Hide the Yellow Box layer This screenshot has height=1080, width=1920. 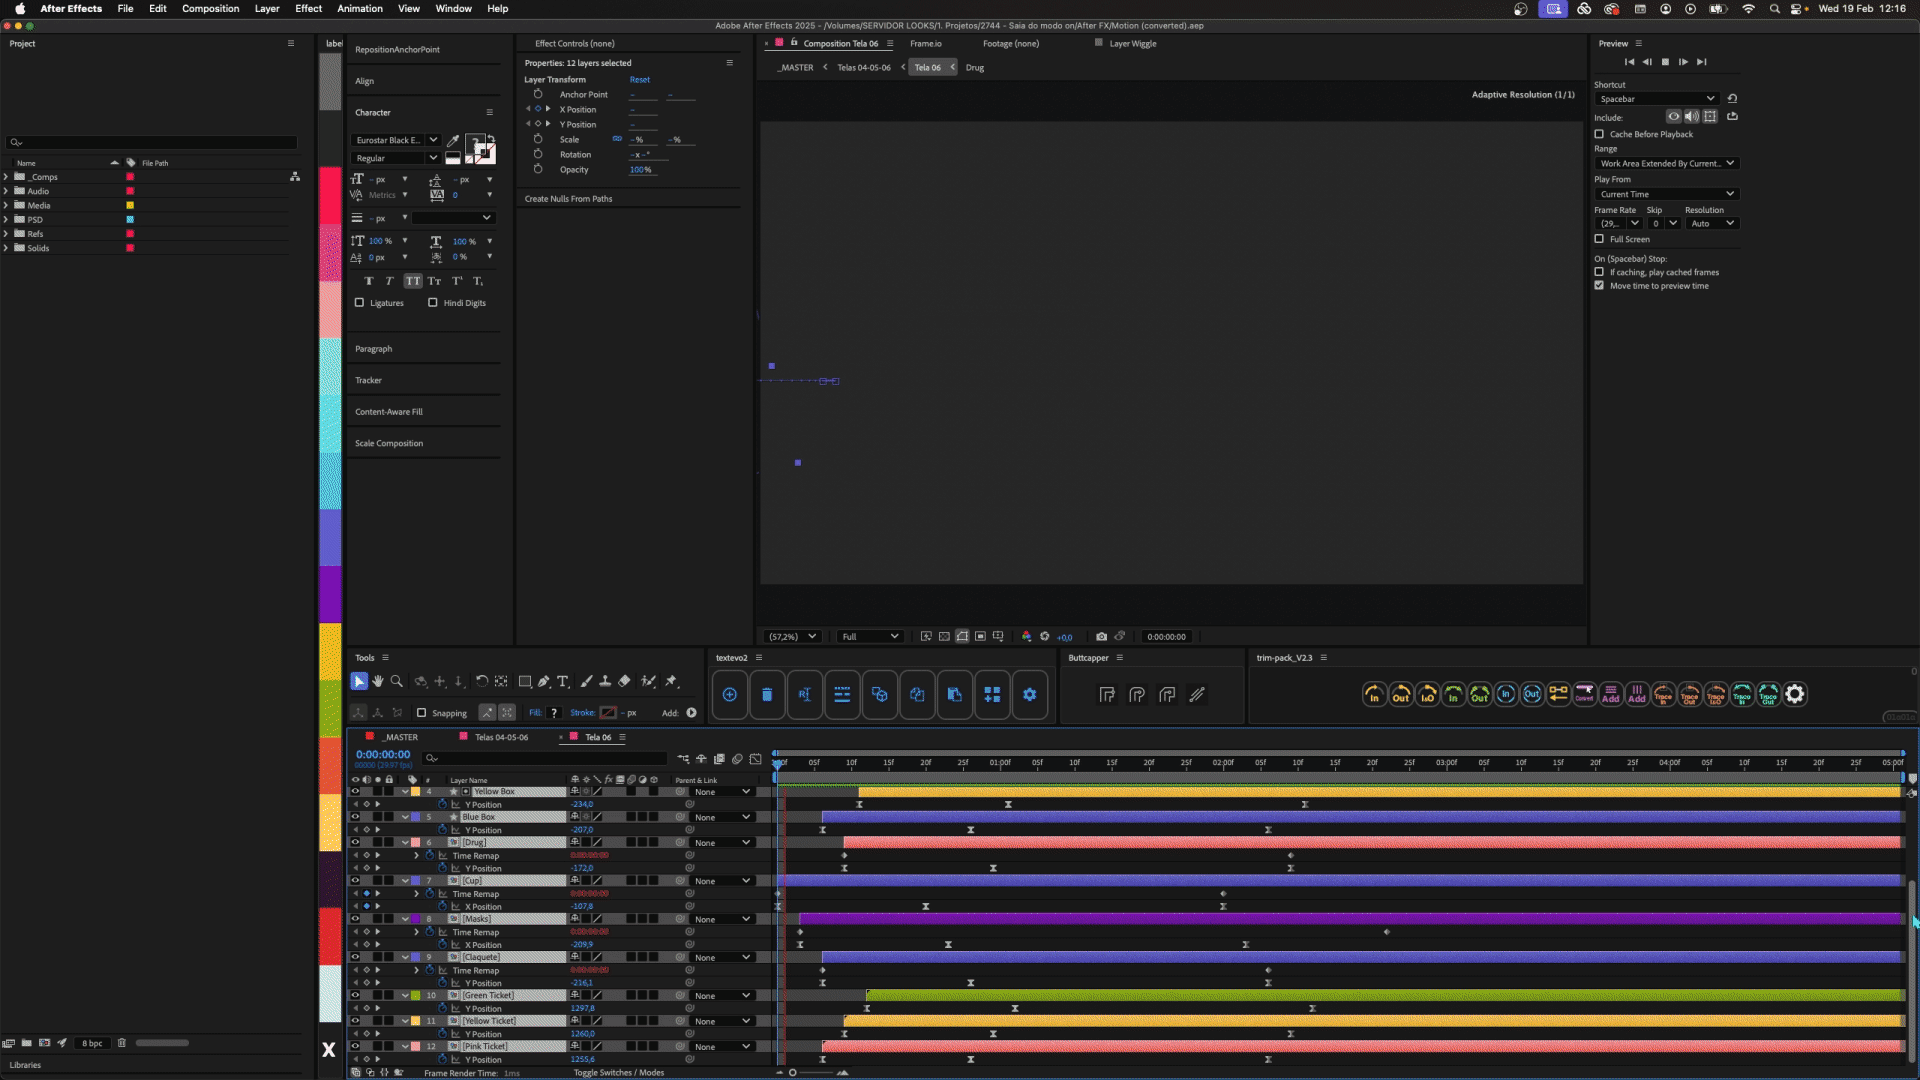pos(355,791)
